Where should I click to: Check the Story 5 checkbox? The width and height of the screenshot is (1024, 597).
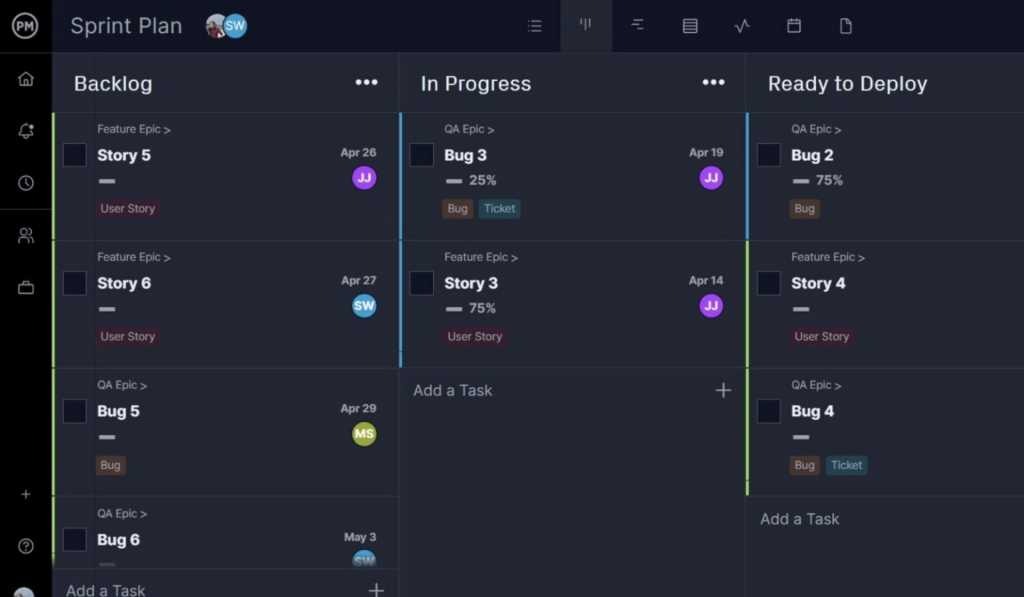[74, 155]
